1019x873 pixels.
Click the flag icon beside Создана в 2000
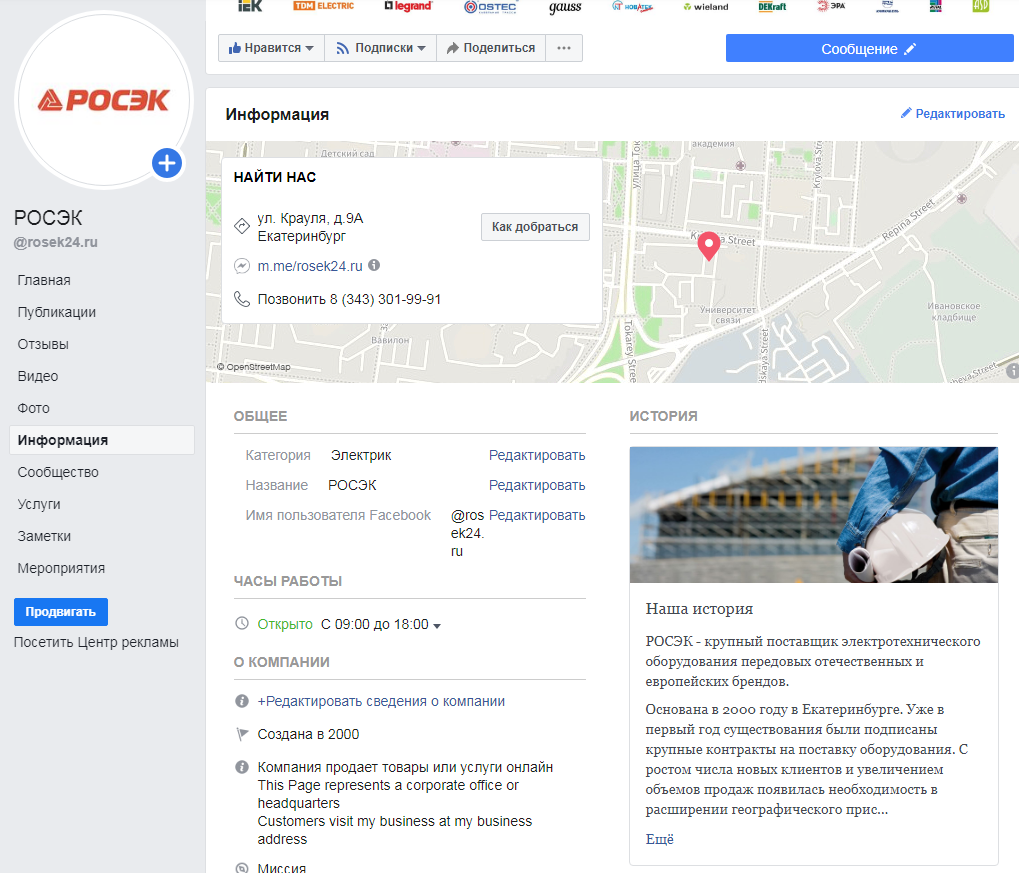coord(242,734)
